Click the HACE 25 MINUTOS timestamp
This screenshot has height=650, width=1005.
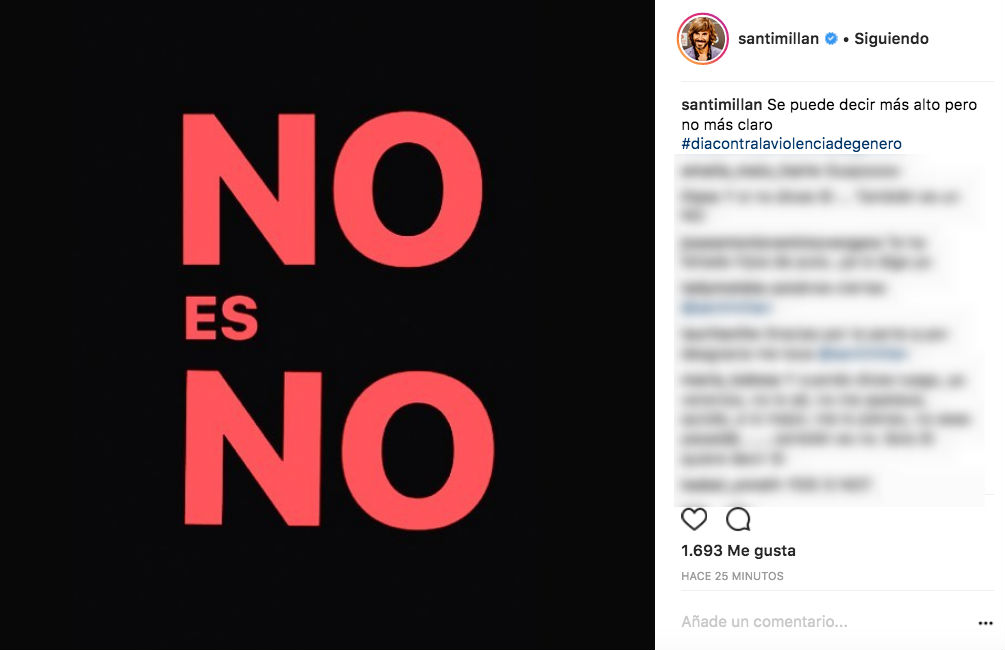click(x=732, y=576)
